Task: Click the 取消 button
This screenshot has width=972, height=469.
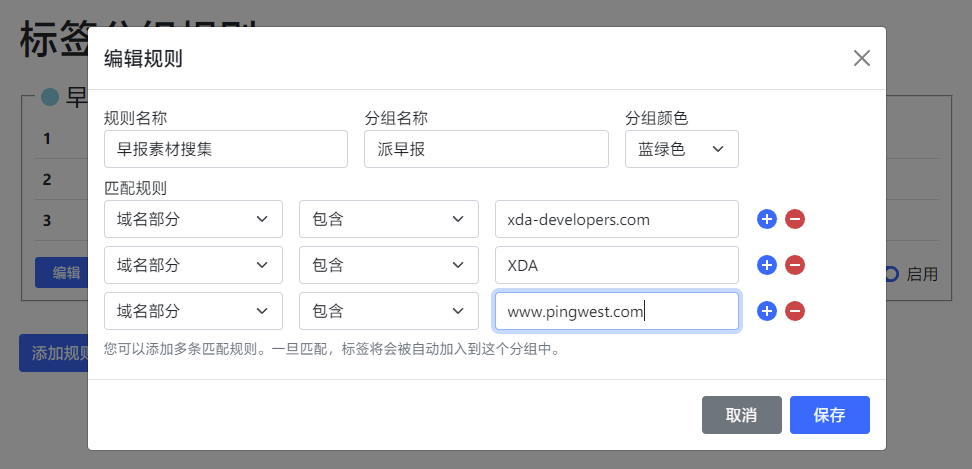Action: [741, 415]
